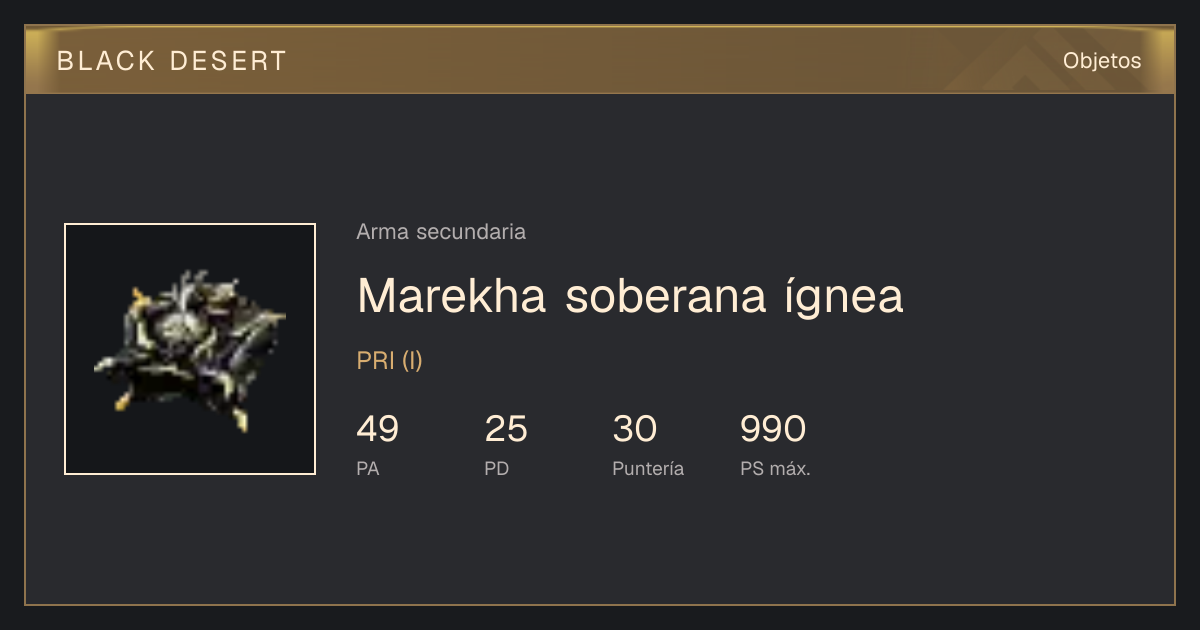Select the PA value 49
Image resolution: width=1200 pixels, height=630 pixels.
point(378,429)
